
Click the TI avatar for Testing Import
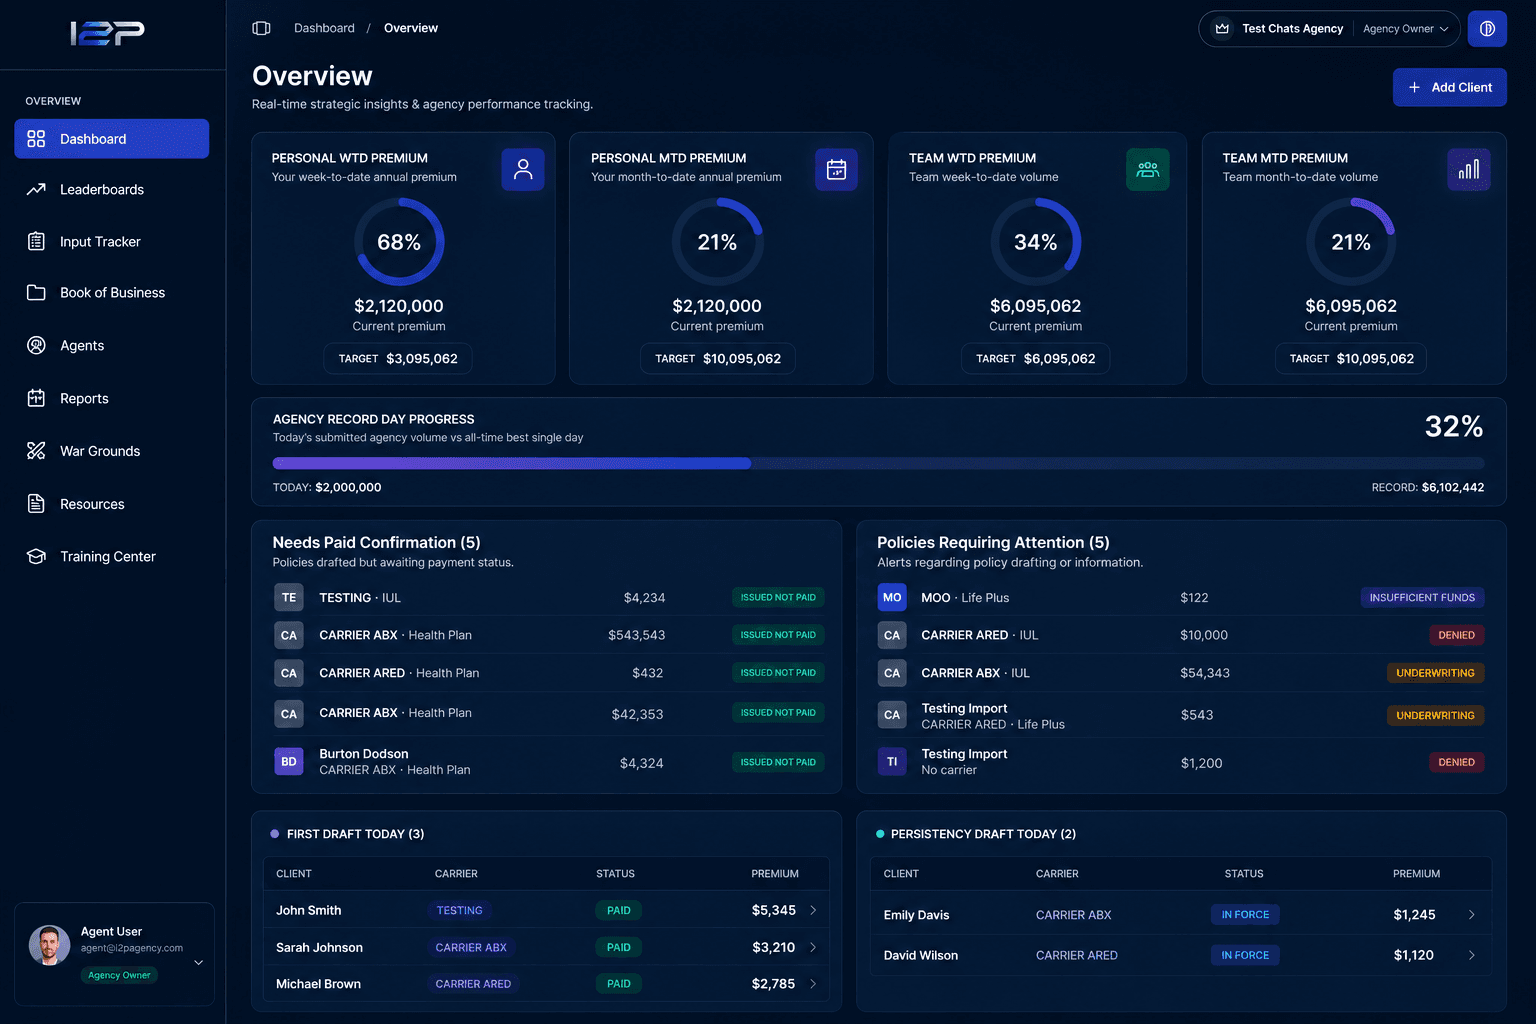(892, 762)
